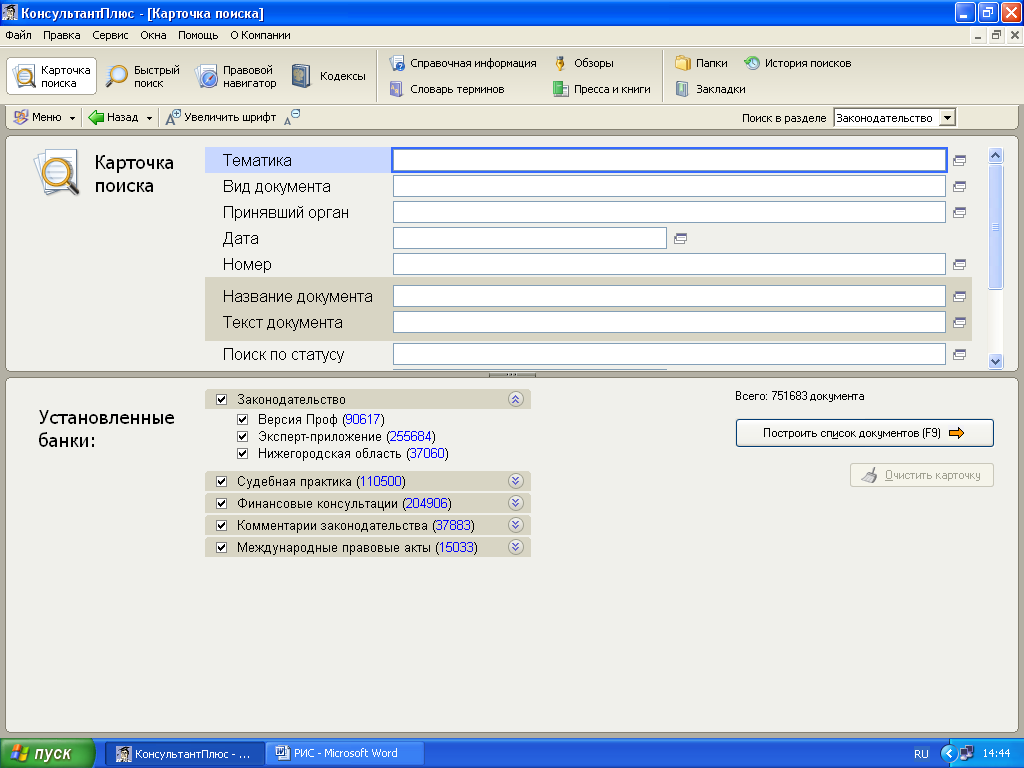Click into the Дата input field

[x=530, y=238]
